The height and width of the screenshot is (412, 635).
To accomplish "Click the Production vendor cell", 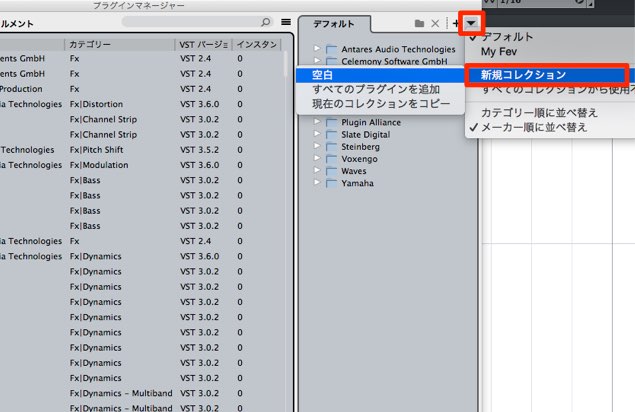I will pyautogui.click(x=21, y=89).
